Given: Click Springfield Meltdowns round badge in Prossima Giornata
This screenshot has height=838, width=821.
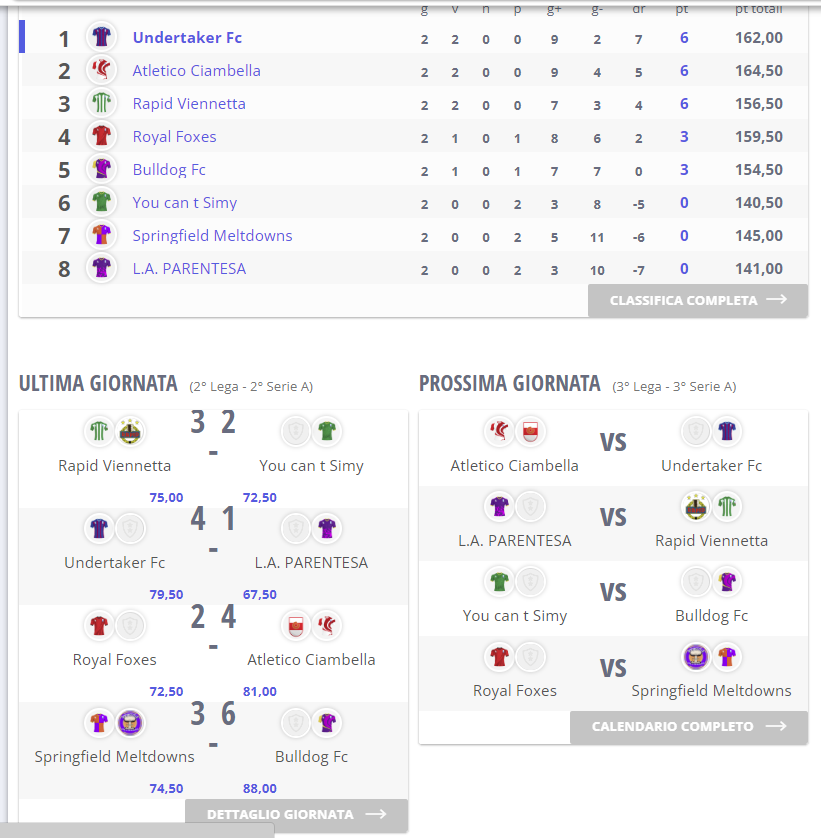Looking at the screenshot, I should pos(696,657).
